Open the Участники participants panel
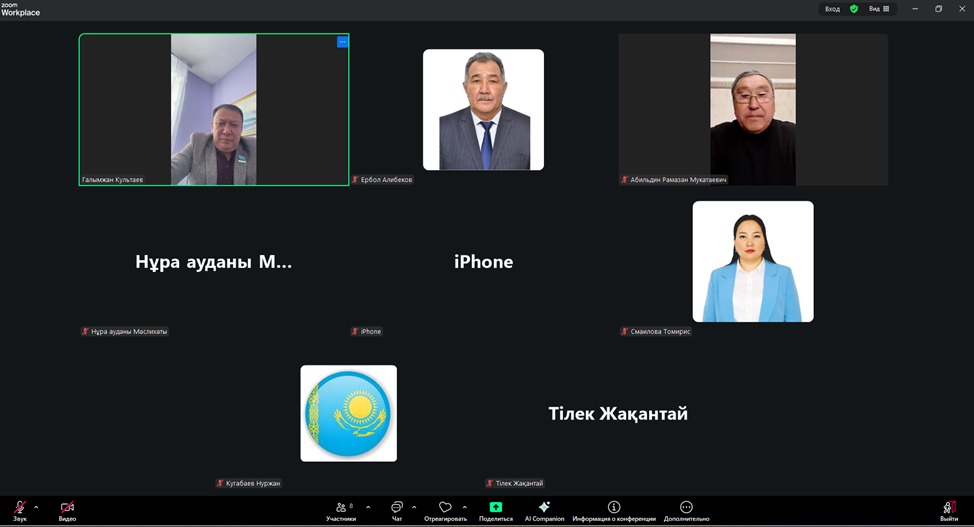This screenshot has width=974, height=527. click(341, 509)
